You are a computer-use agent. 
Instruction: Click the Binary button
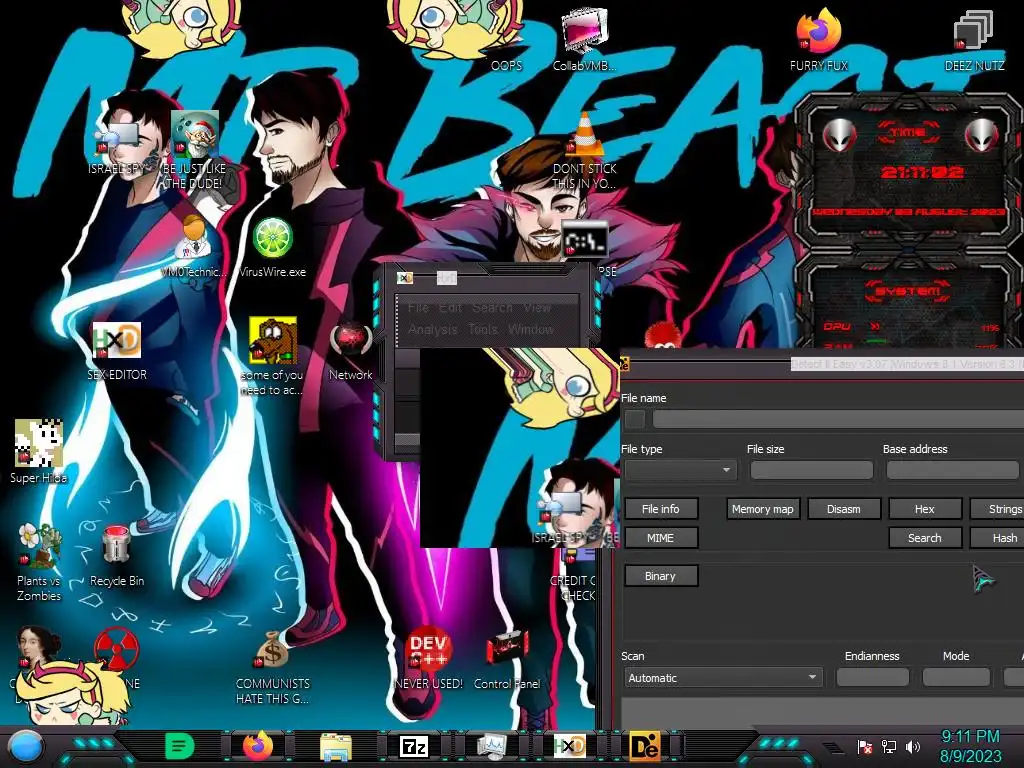[x=661, y=576]
